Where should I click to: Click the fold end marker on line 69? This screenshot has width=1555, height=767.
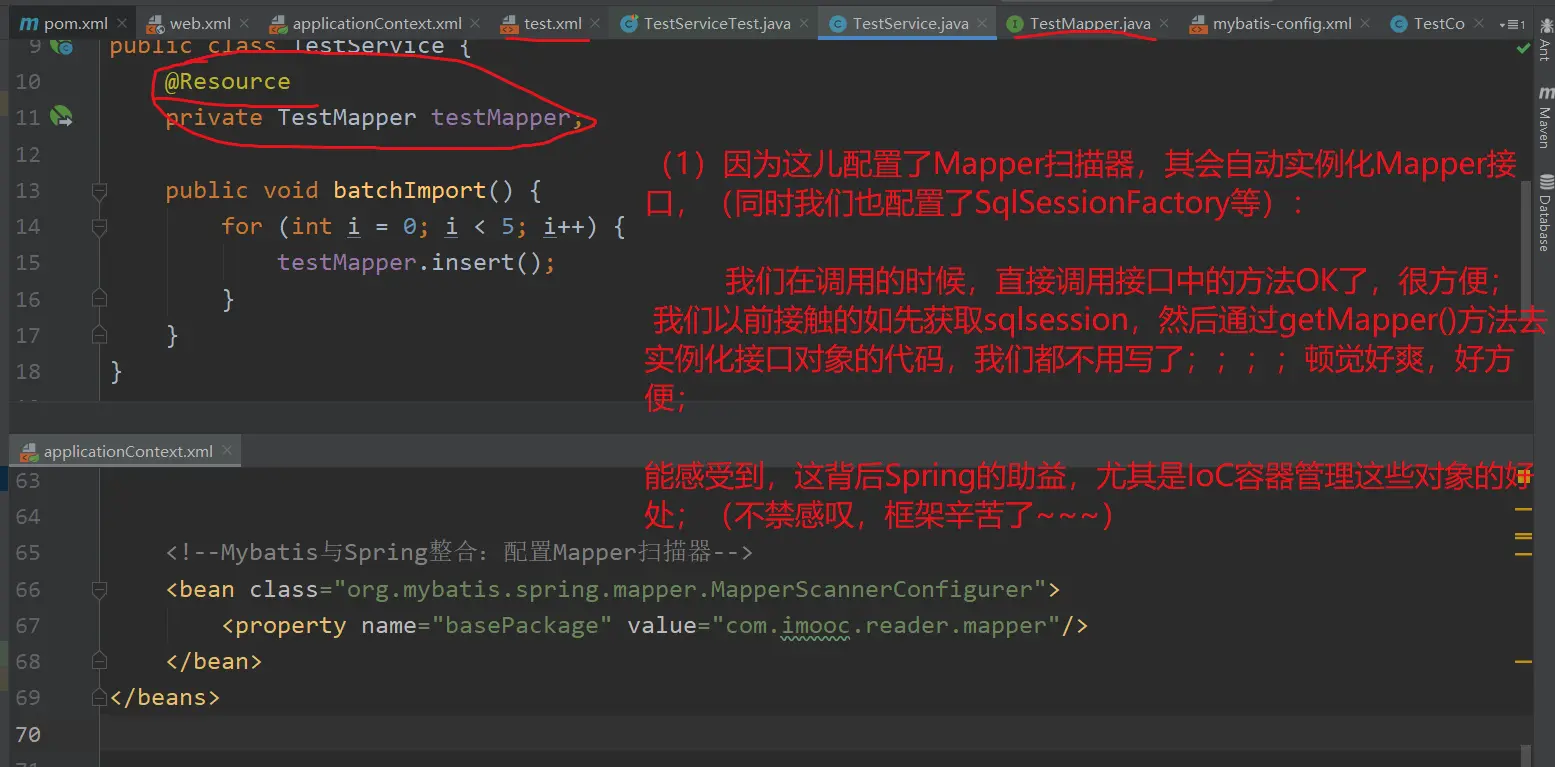[99, 697]
